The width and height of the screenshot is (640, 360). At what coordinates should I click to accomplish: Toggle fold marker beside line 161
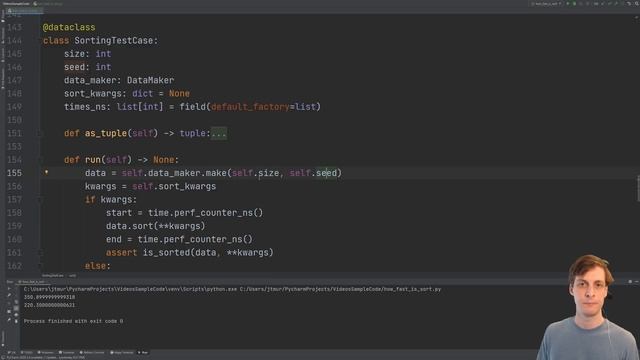(x=40, y=253)
